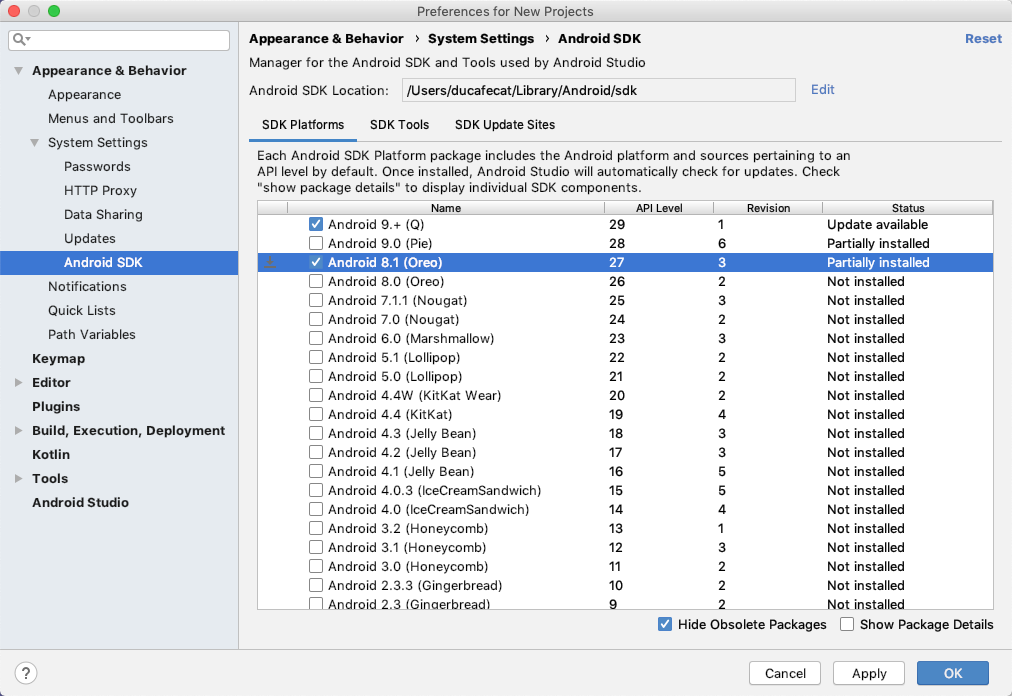1012x696 pixels.
Task: Open the Data Sharing settings
Action: pyautogui.click(x=103, y=214)
